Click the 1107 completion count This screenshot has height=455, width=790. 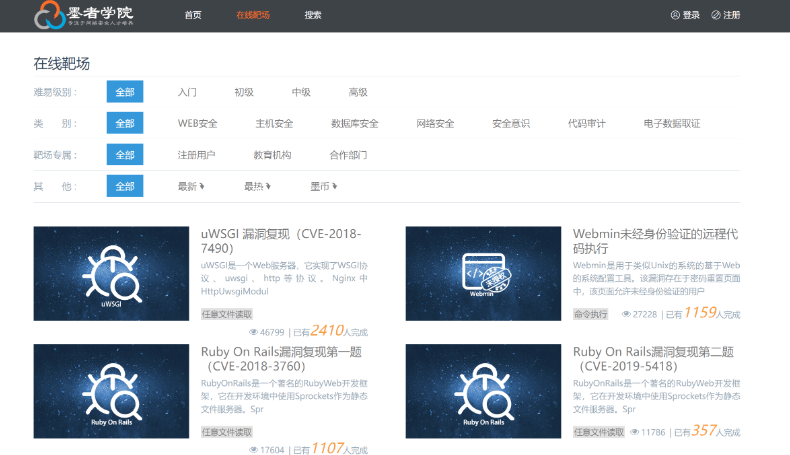pyautogui.click(x=327, y=448)
